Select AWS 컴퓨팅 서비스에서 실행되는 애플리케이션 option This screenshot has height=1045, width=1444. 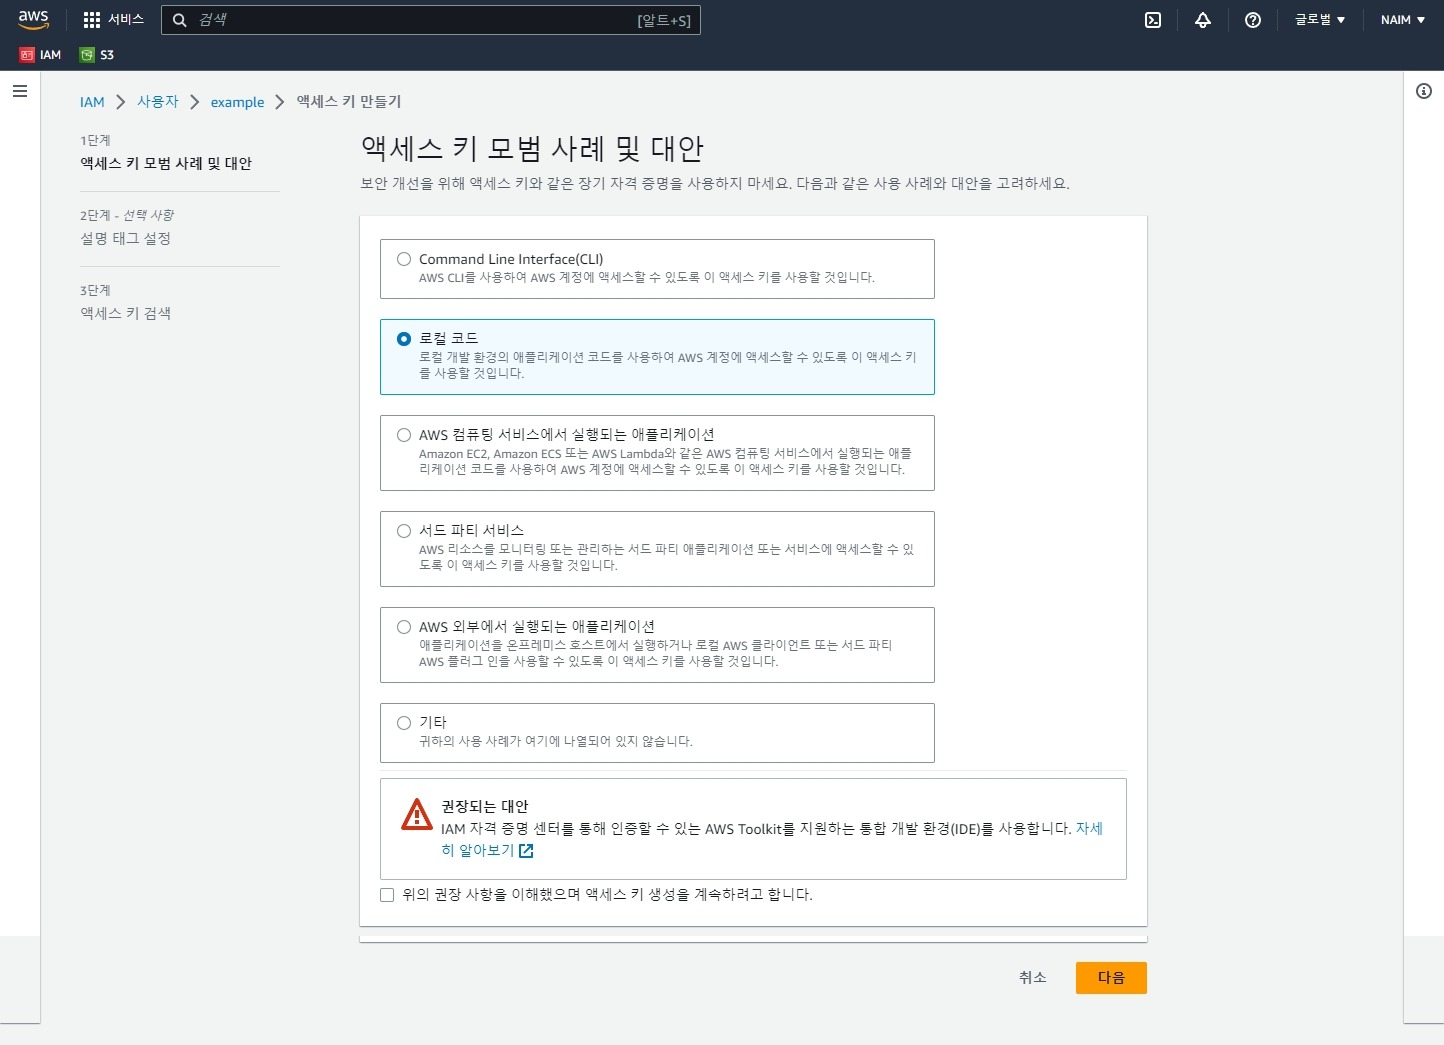tap(404, 435)
